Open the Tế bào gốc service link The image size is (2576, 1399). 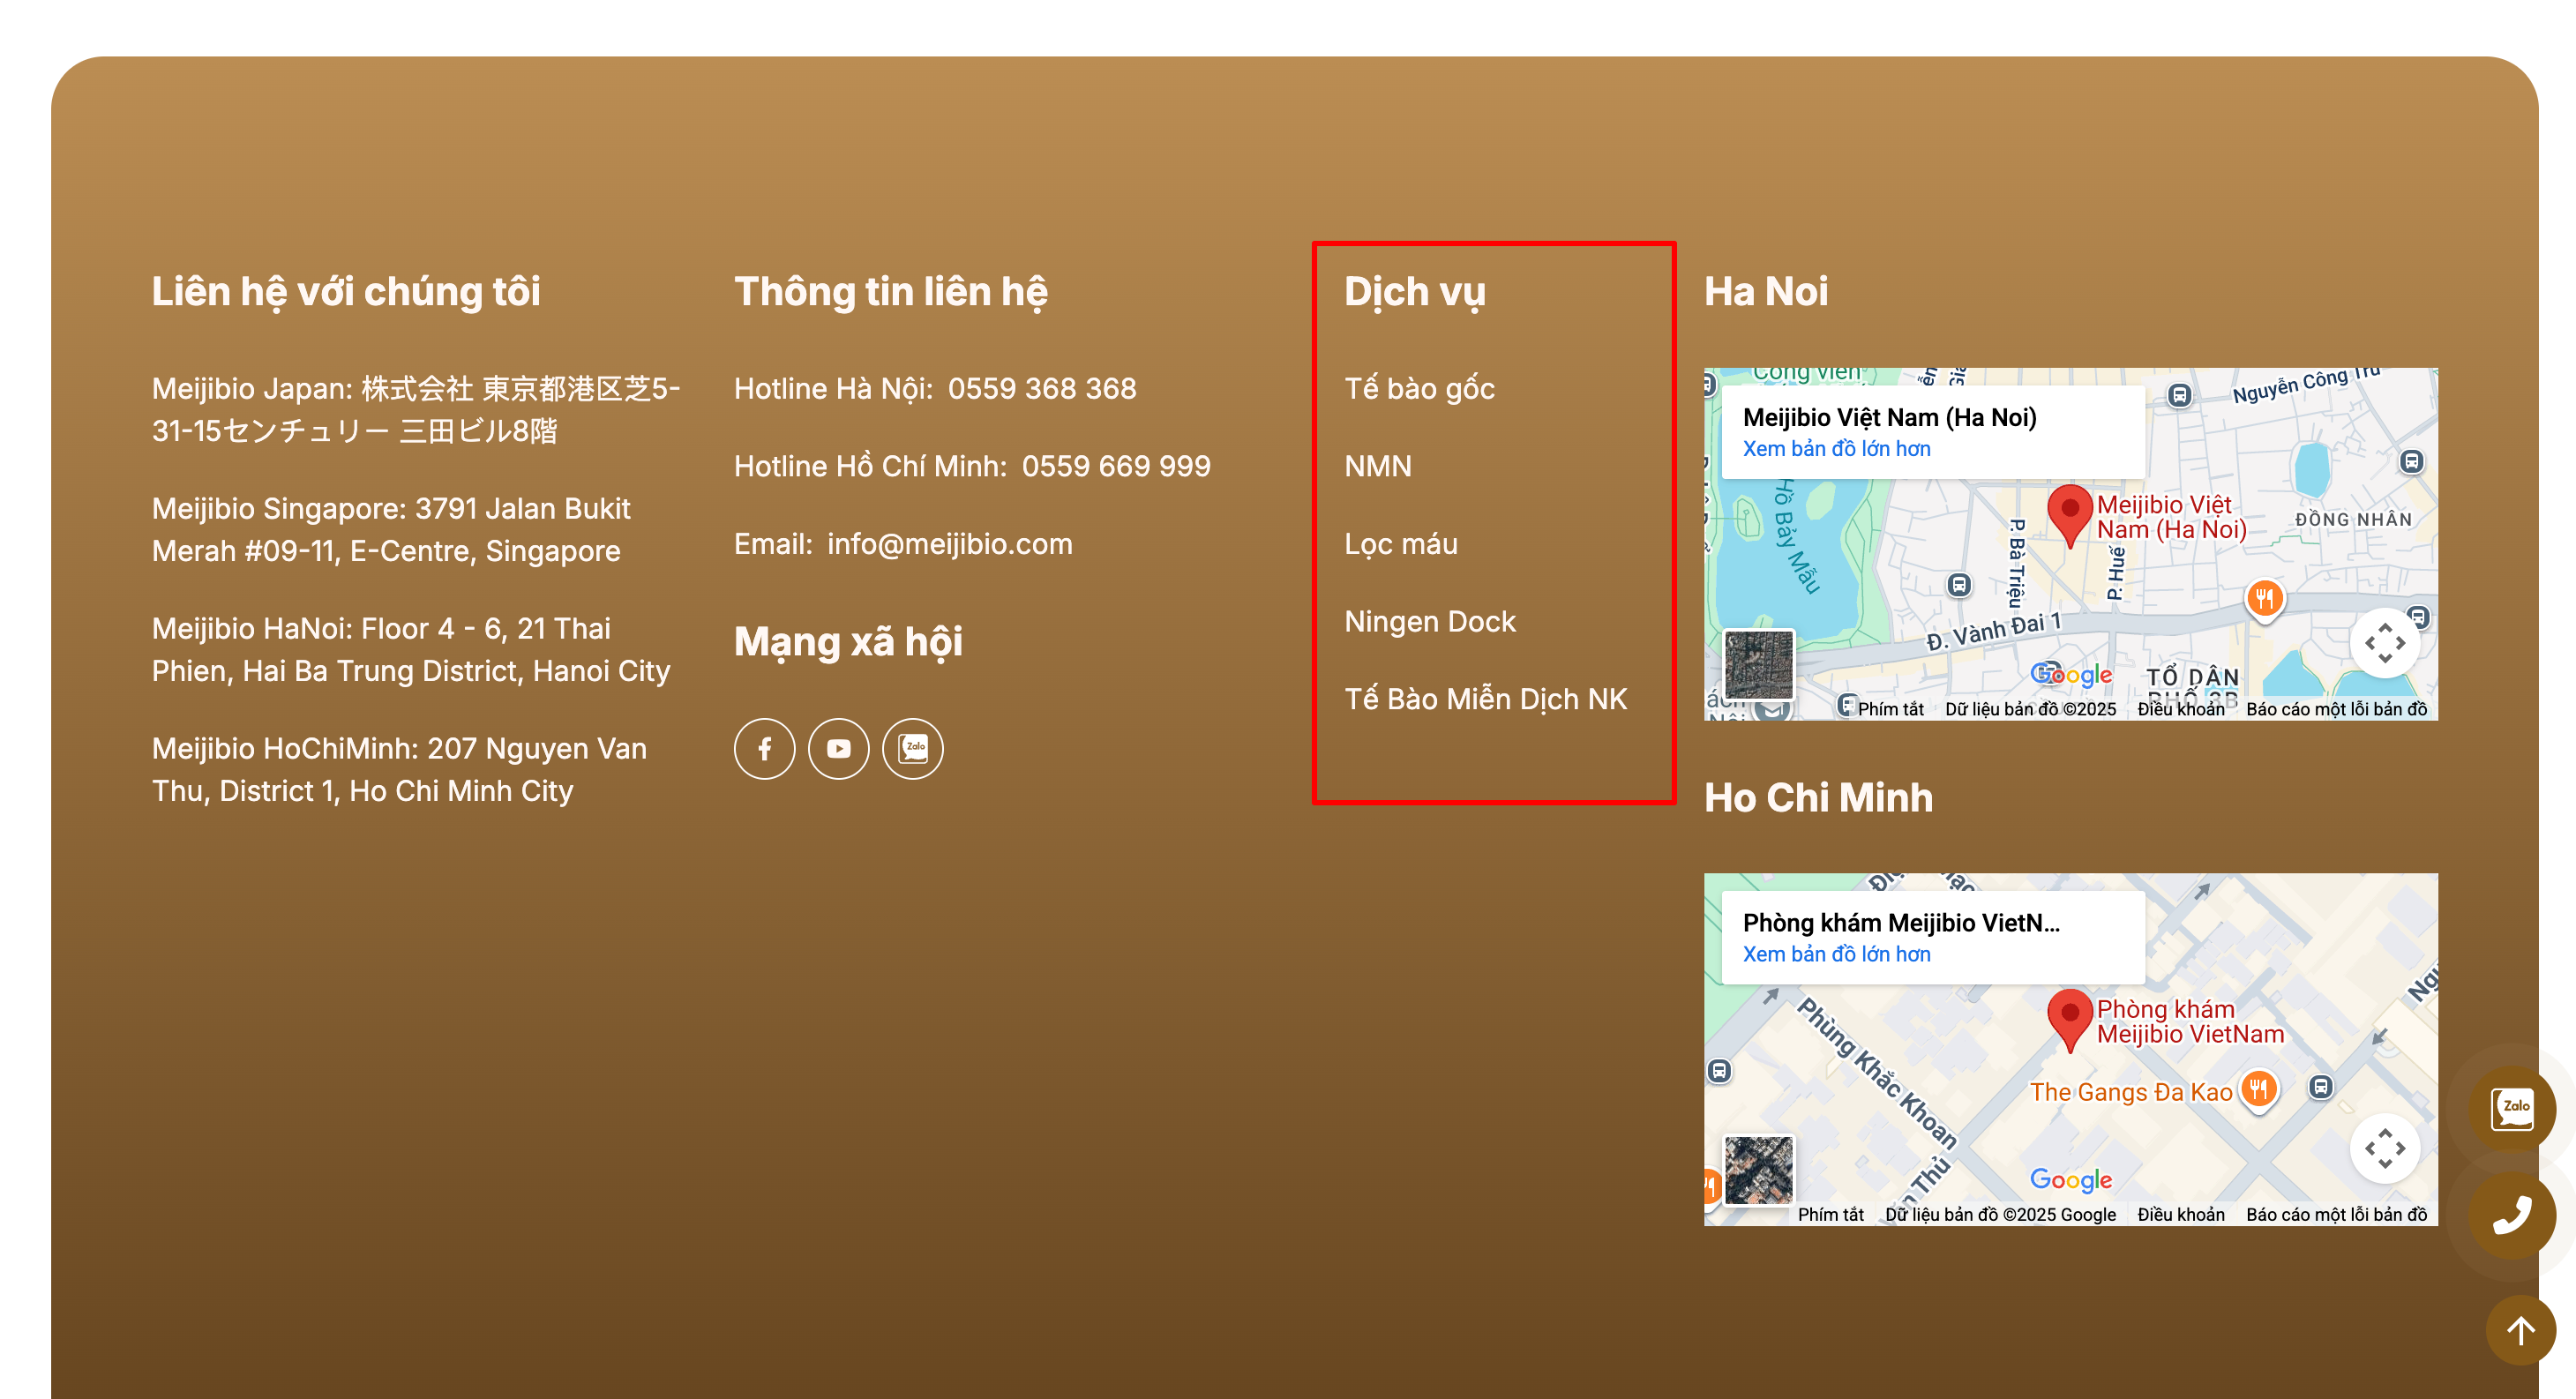(1419, 388)
